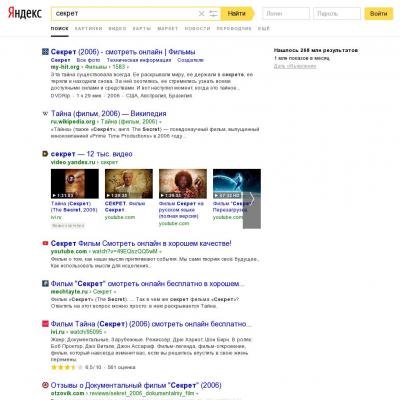Open the СЕКРЕТ. Фильм Секрет video thumbnail

[x=129, y=184]
